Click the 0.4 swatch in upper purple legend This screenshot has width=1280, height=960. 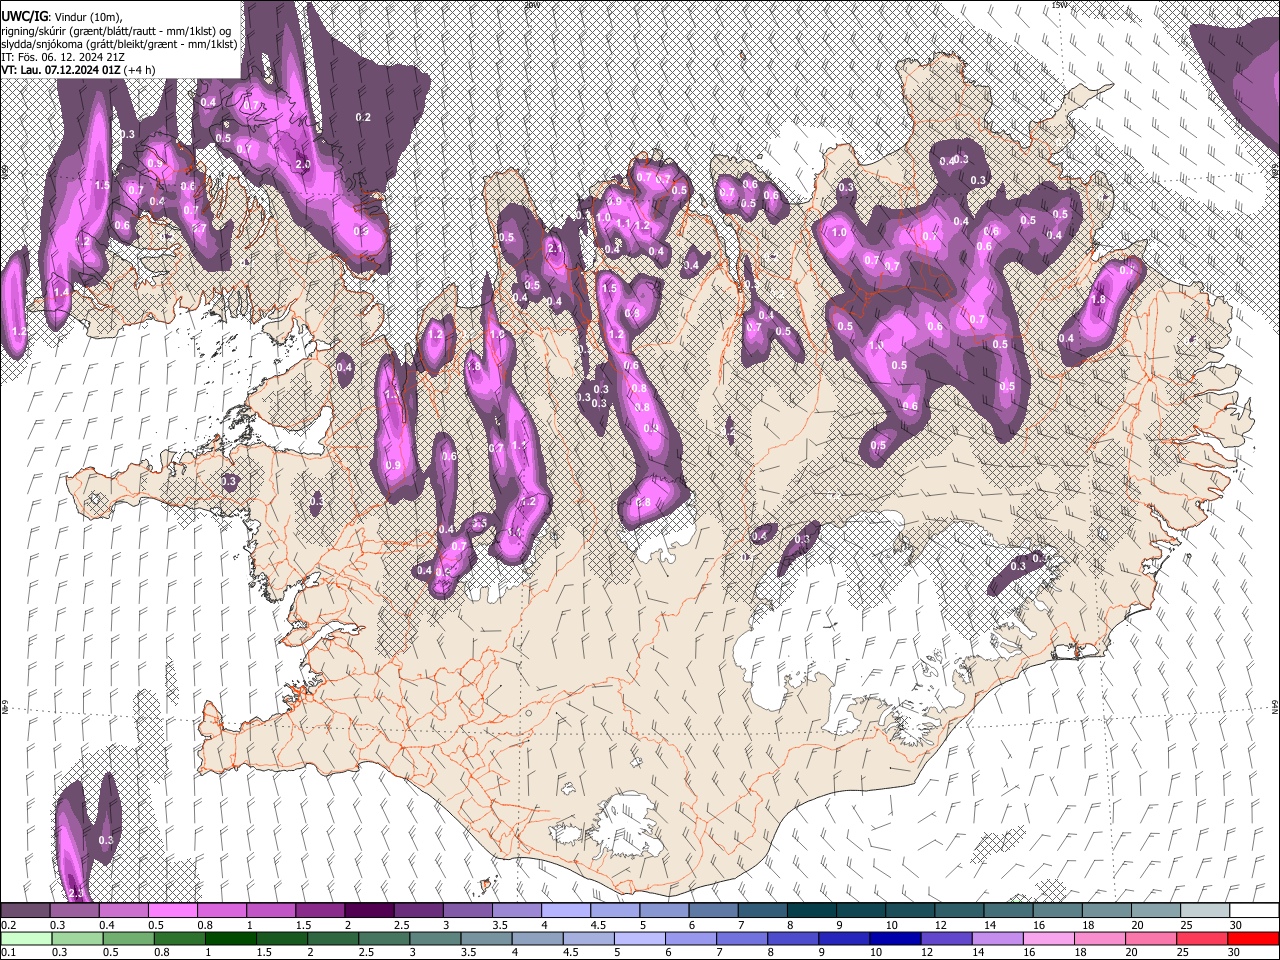pyautogui.click(x=123, y=911)
